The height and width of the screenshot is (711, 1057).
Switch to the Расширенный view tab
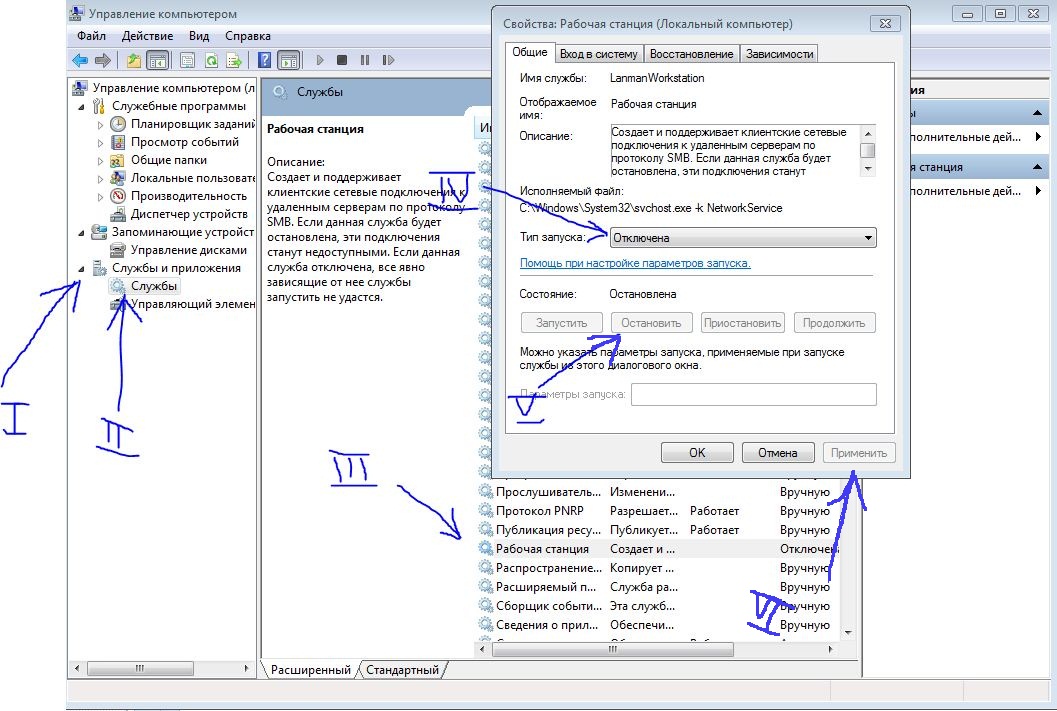(x=311, y=670)
